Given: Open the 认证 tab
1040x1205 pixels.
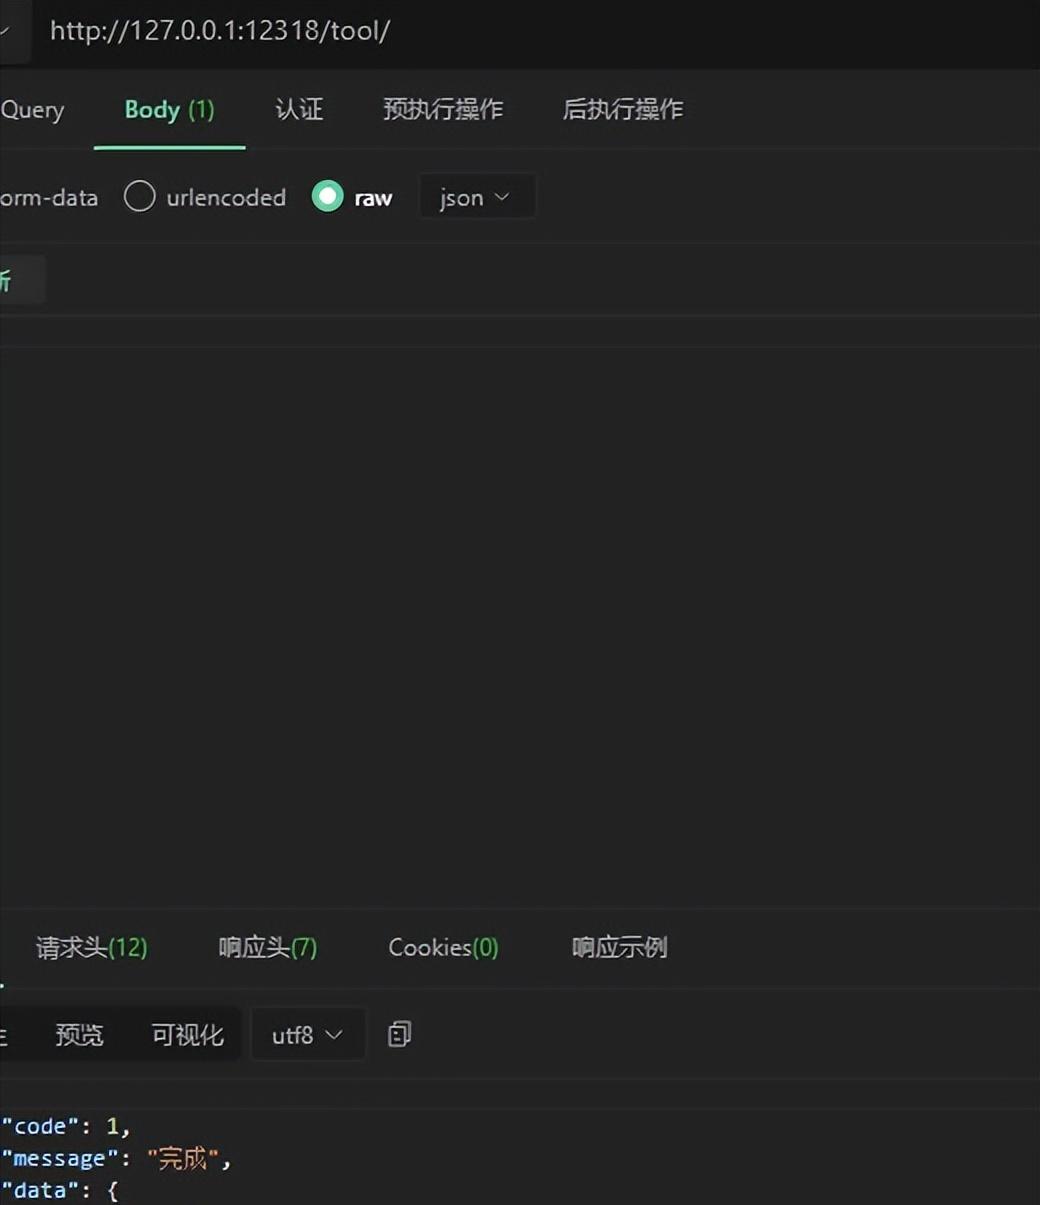Looking at the screenshot, I should 299,109.
